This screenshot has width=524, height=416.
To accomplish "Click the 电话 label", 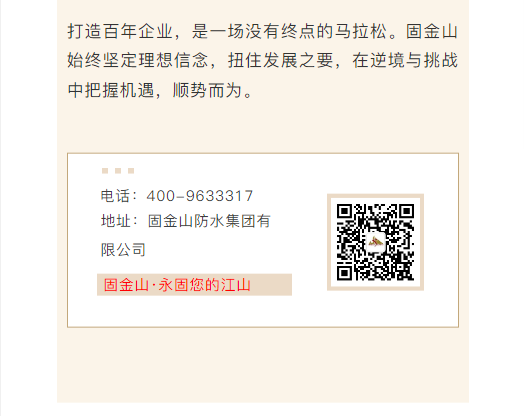I will [115, 196].
